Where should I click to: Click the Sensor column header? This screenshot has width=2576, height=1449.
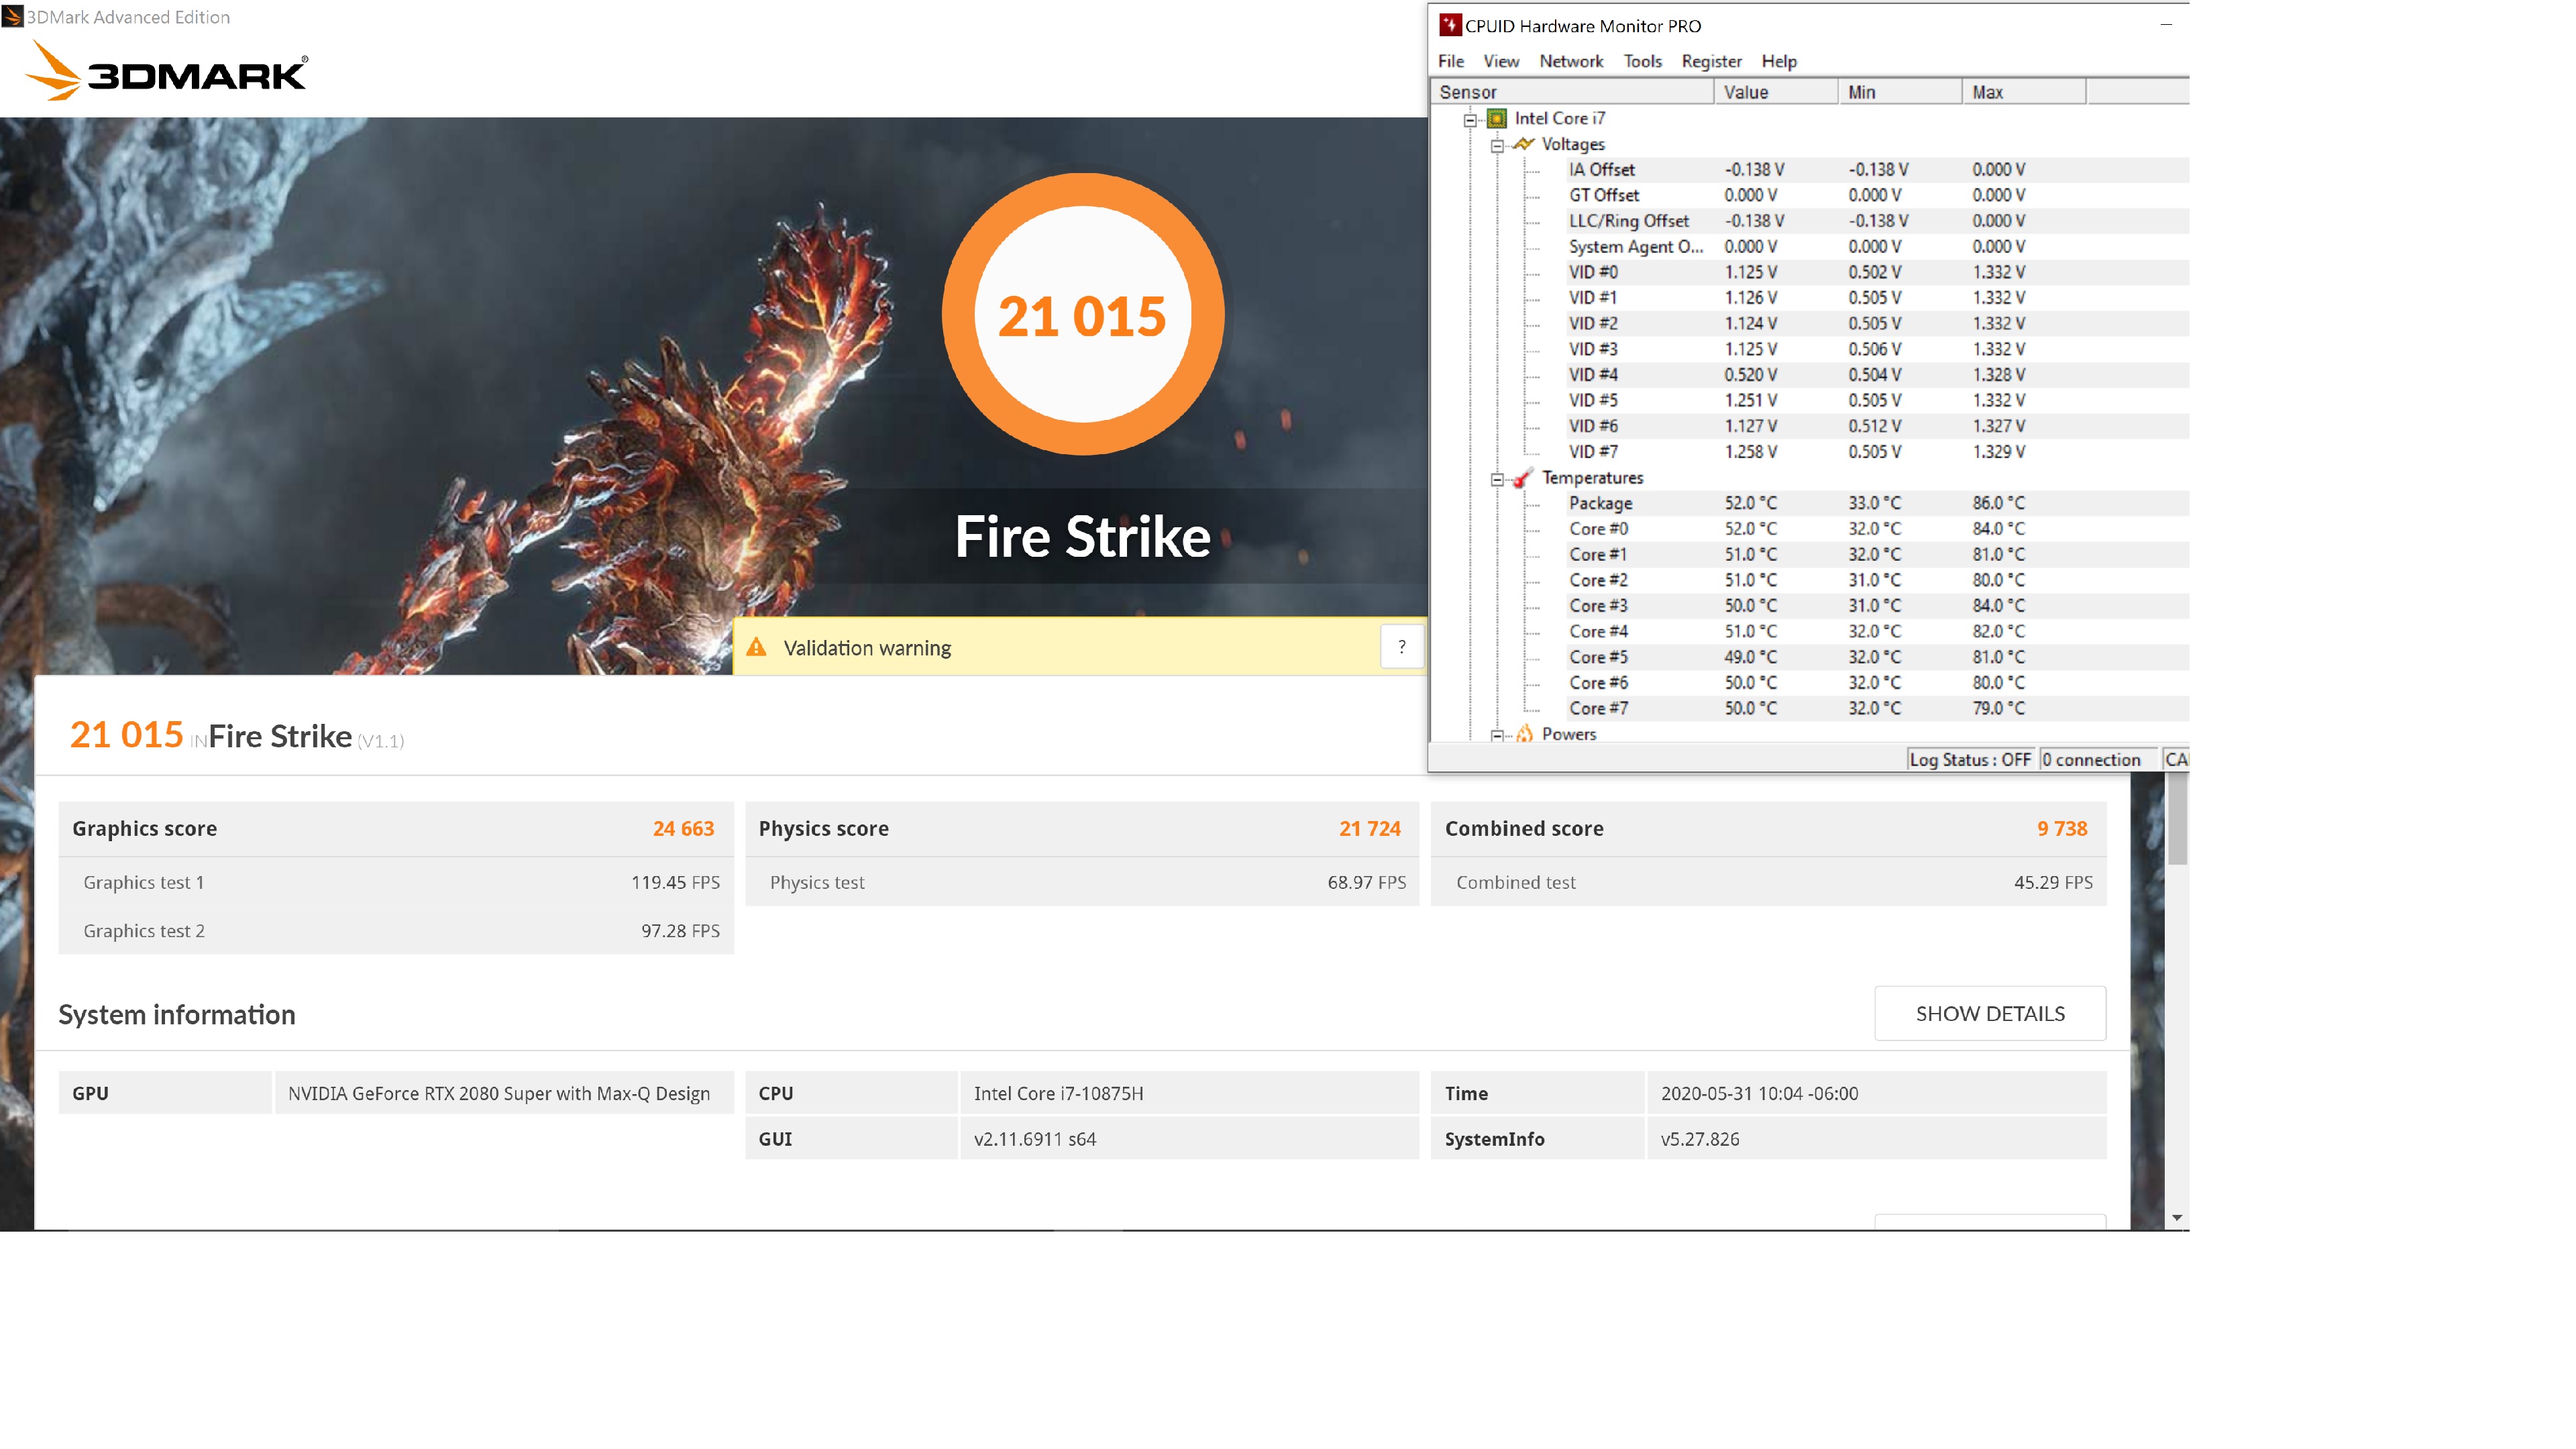pos(1573,92)
